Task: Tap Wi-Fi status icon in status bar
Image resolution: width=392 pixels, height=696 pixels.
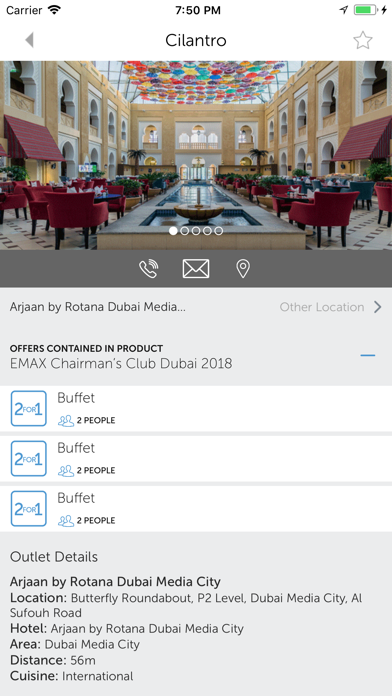Action: pos(54,10)
